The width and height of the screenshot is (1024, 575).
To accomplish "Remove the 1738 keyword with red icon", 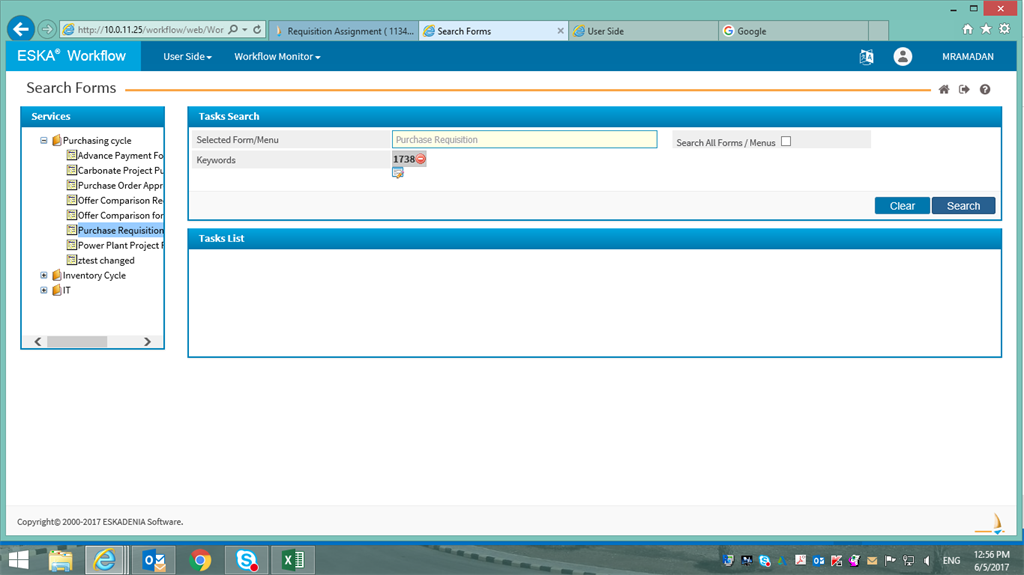I will pyautogui.click(x=421, y=159).
